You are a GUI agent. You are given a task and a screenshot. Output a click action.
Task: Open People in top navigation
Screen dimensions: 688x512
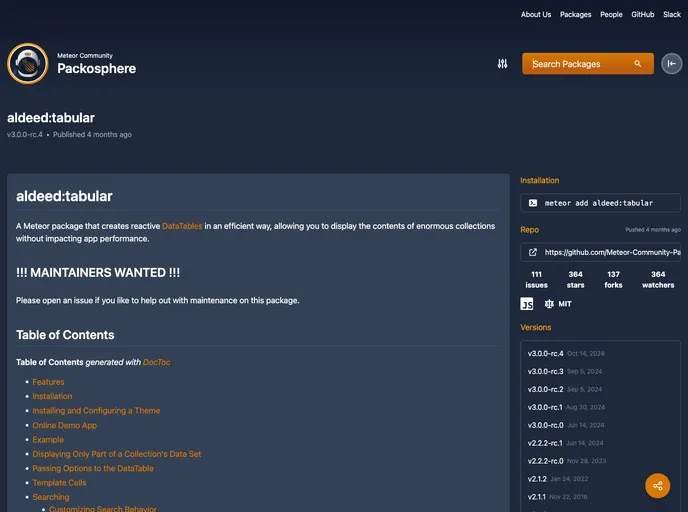point(611,14)
